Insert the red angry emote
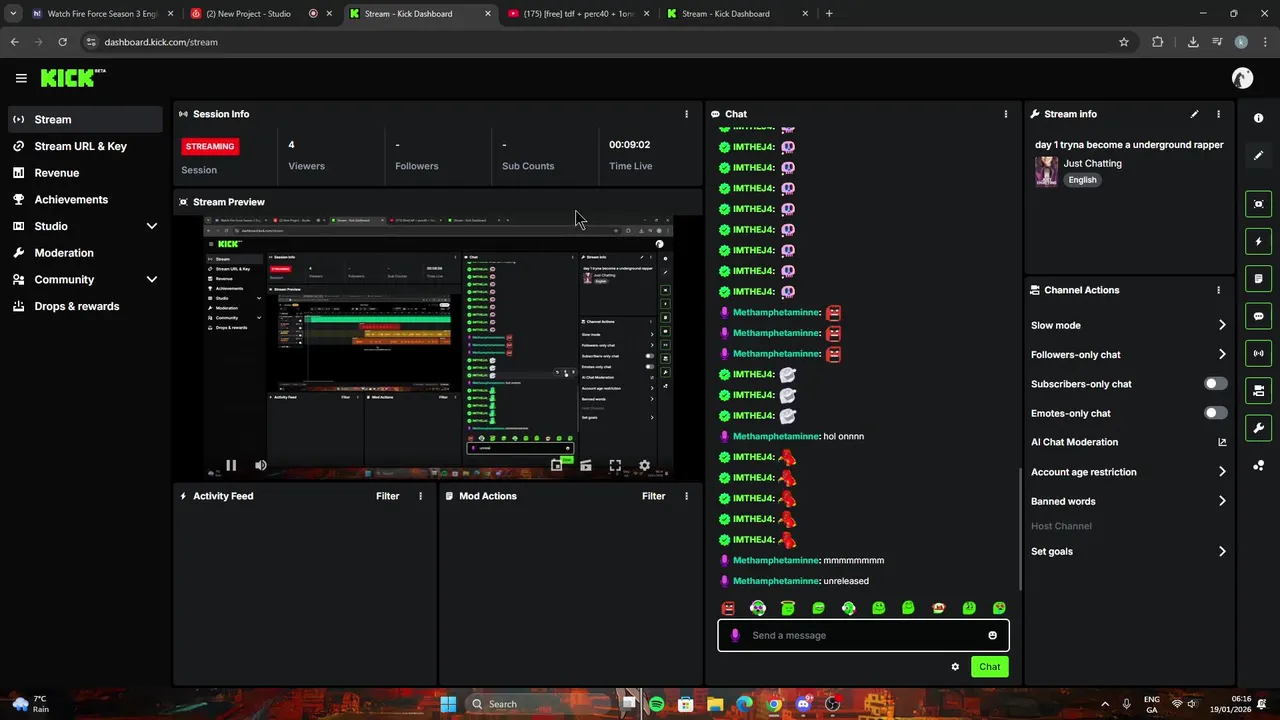Viewport: 1280px width, 720px height. click(x=728, y=608)
